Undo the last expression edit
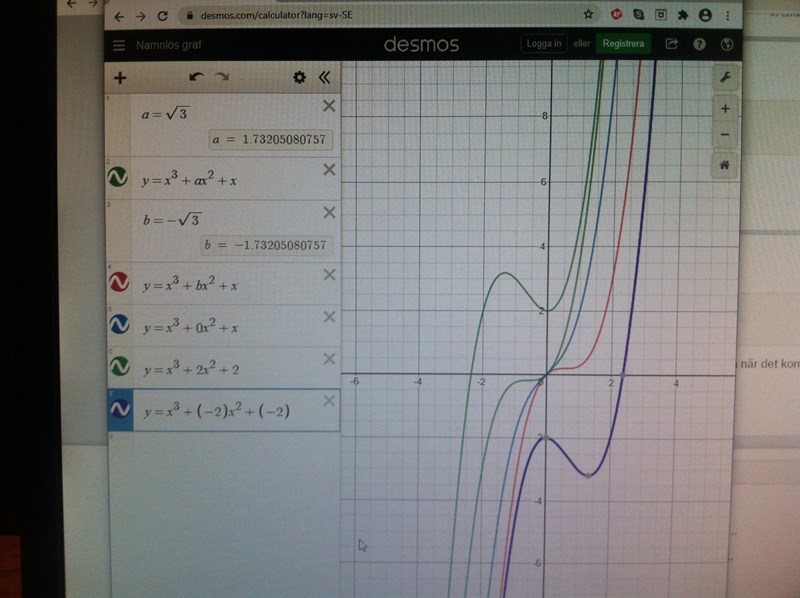The image size is (800, 598). [196, 77]
